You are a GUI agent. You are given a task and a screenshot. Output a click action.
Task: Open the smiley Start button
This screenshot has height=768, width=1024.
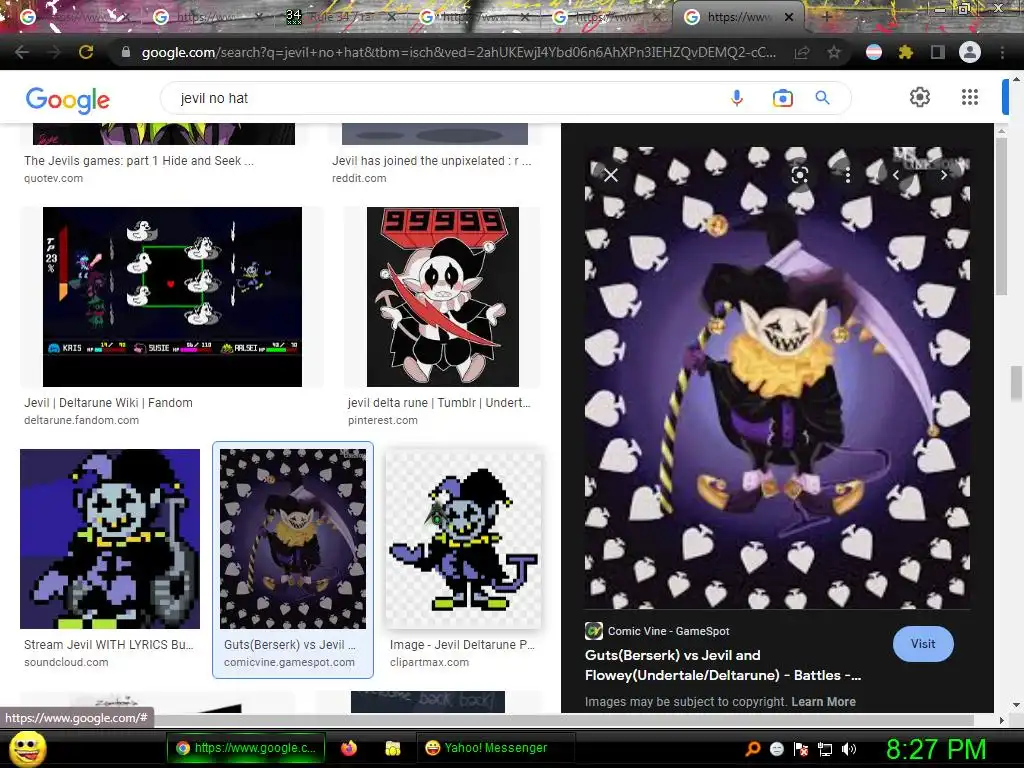[28, 748]
